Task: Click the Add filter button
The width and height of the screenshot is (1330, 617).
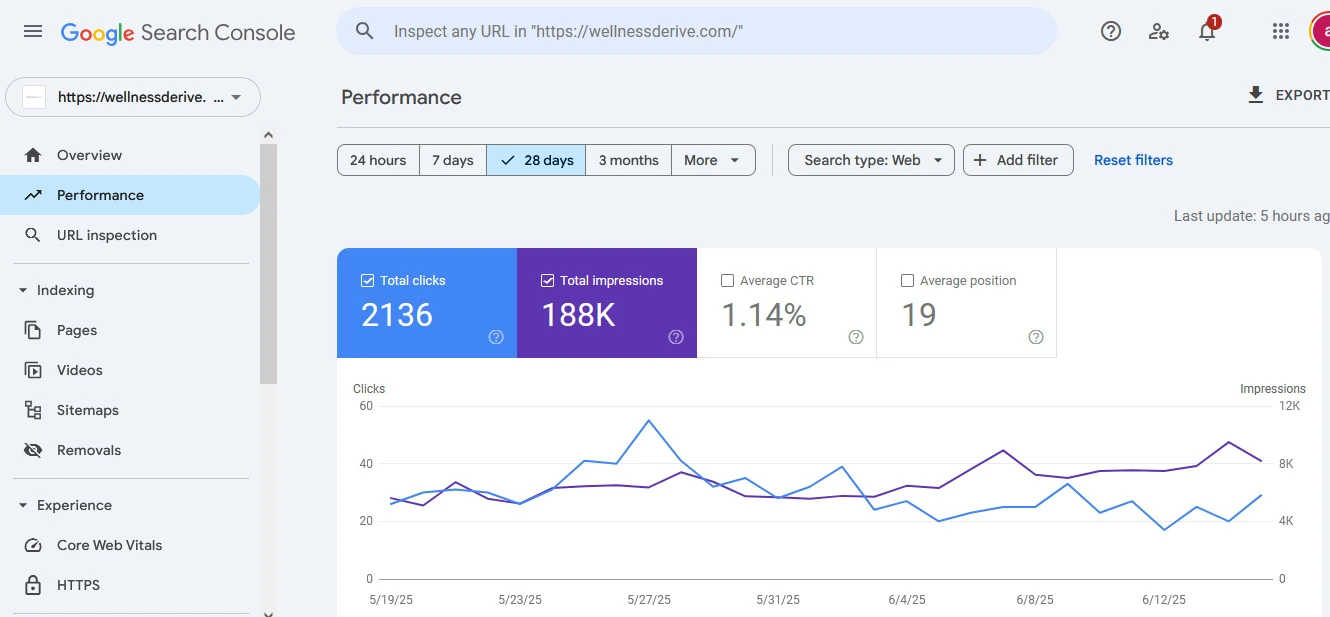Action: click(x=1018, y=160)
